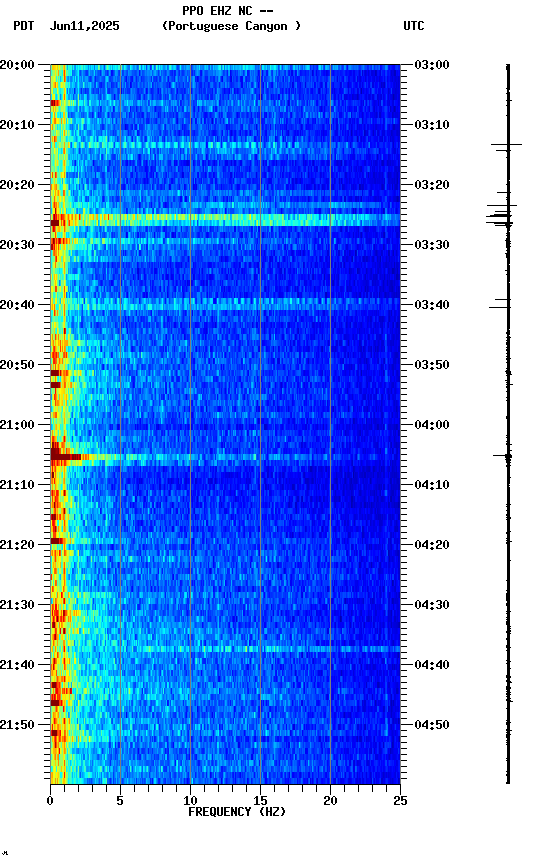The height and width of the screenshot is (864, 552).
Task: Click the 20 Hz frequency tick label
Action: click(330, 801)
